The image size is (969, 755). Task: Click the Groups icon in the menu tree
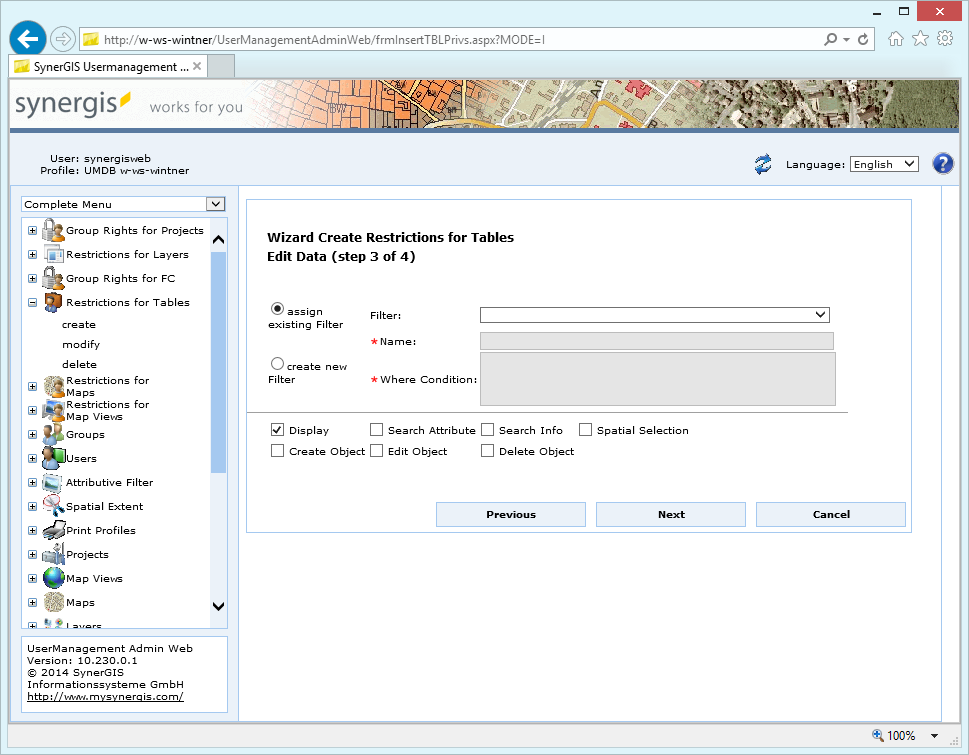(50, 434)
